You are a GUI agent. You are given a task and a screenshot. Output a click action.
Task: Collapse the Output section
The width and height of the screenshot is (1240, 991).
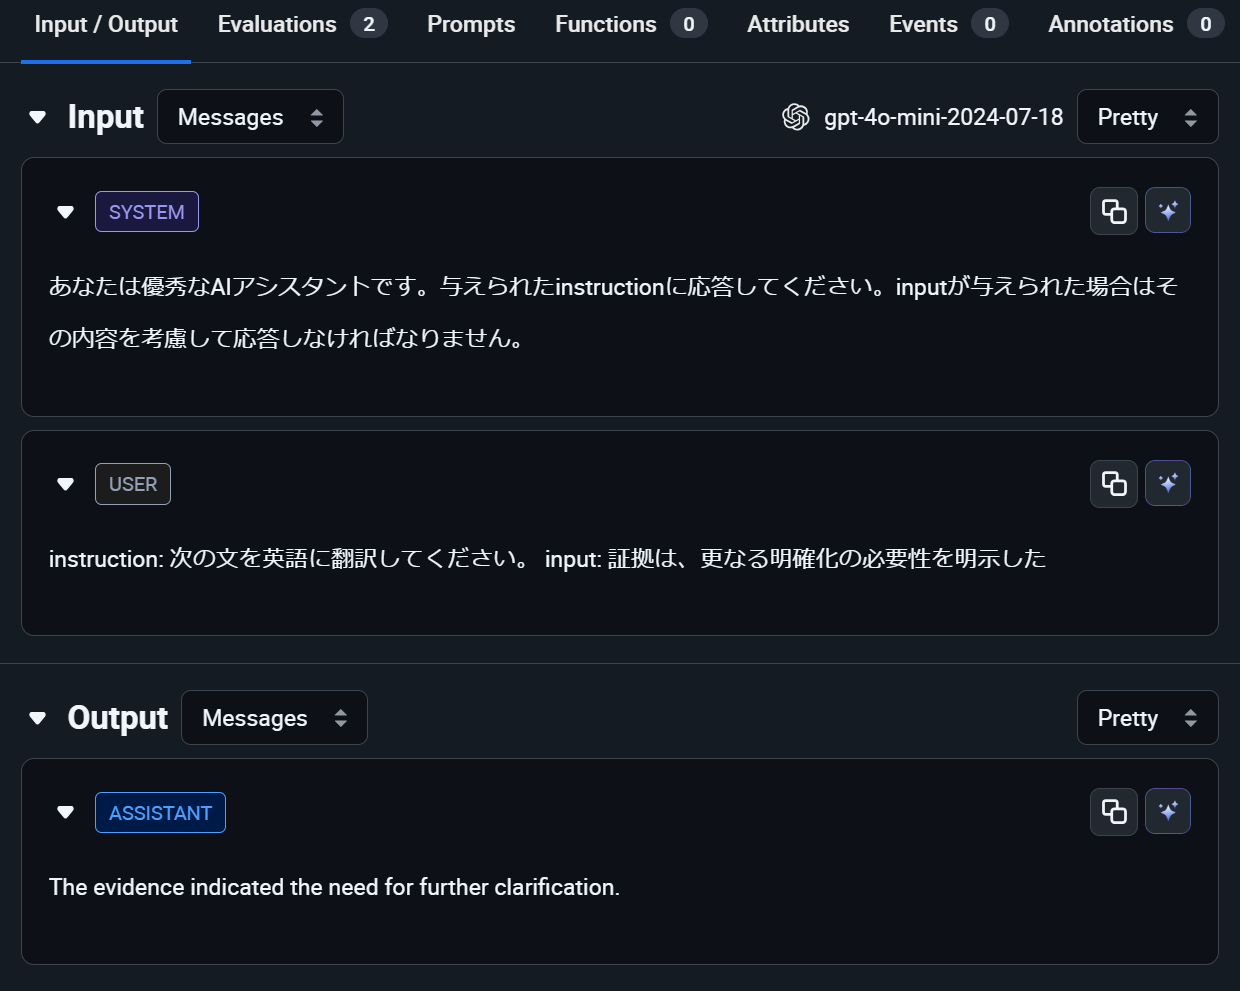pyautogui.click(x=38, y=718)
